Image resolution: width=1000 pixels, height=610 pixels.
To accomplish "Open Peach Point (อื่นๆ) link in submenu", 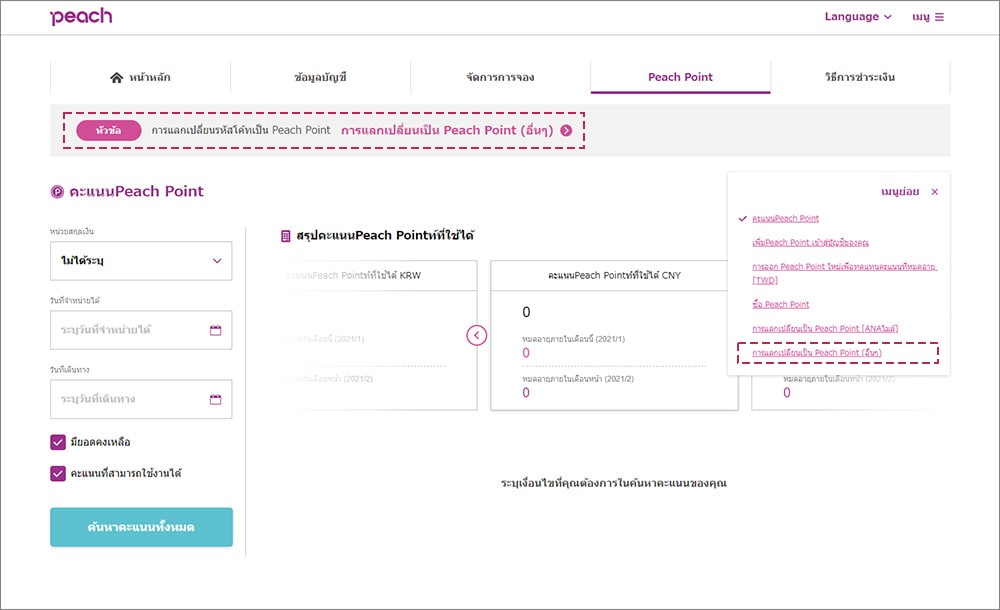I will tap(816, 353).
